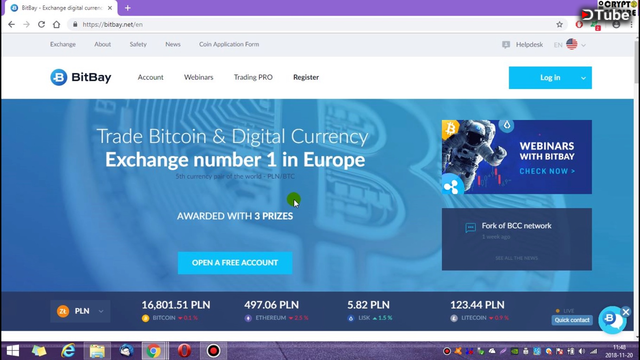Open the About menu item
This screenshot has width=640, height=360.
click(102, 44)
